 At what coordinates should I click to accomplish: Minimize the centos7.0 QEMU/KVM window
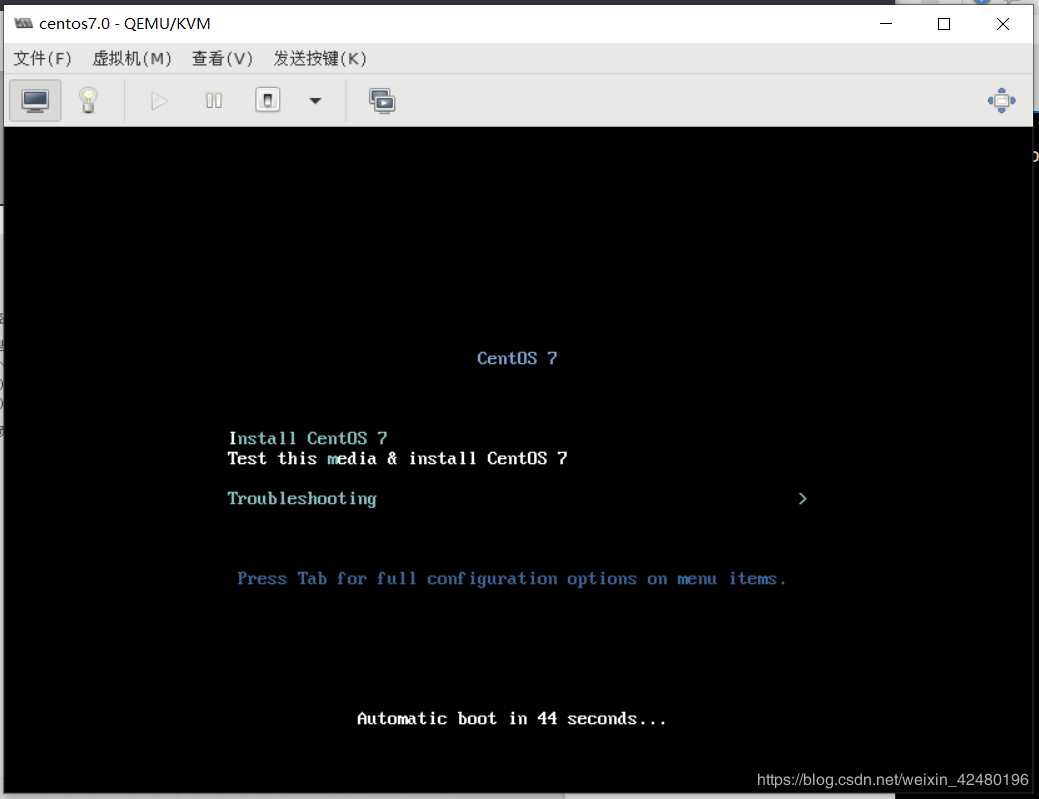click(886, 23)
